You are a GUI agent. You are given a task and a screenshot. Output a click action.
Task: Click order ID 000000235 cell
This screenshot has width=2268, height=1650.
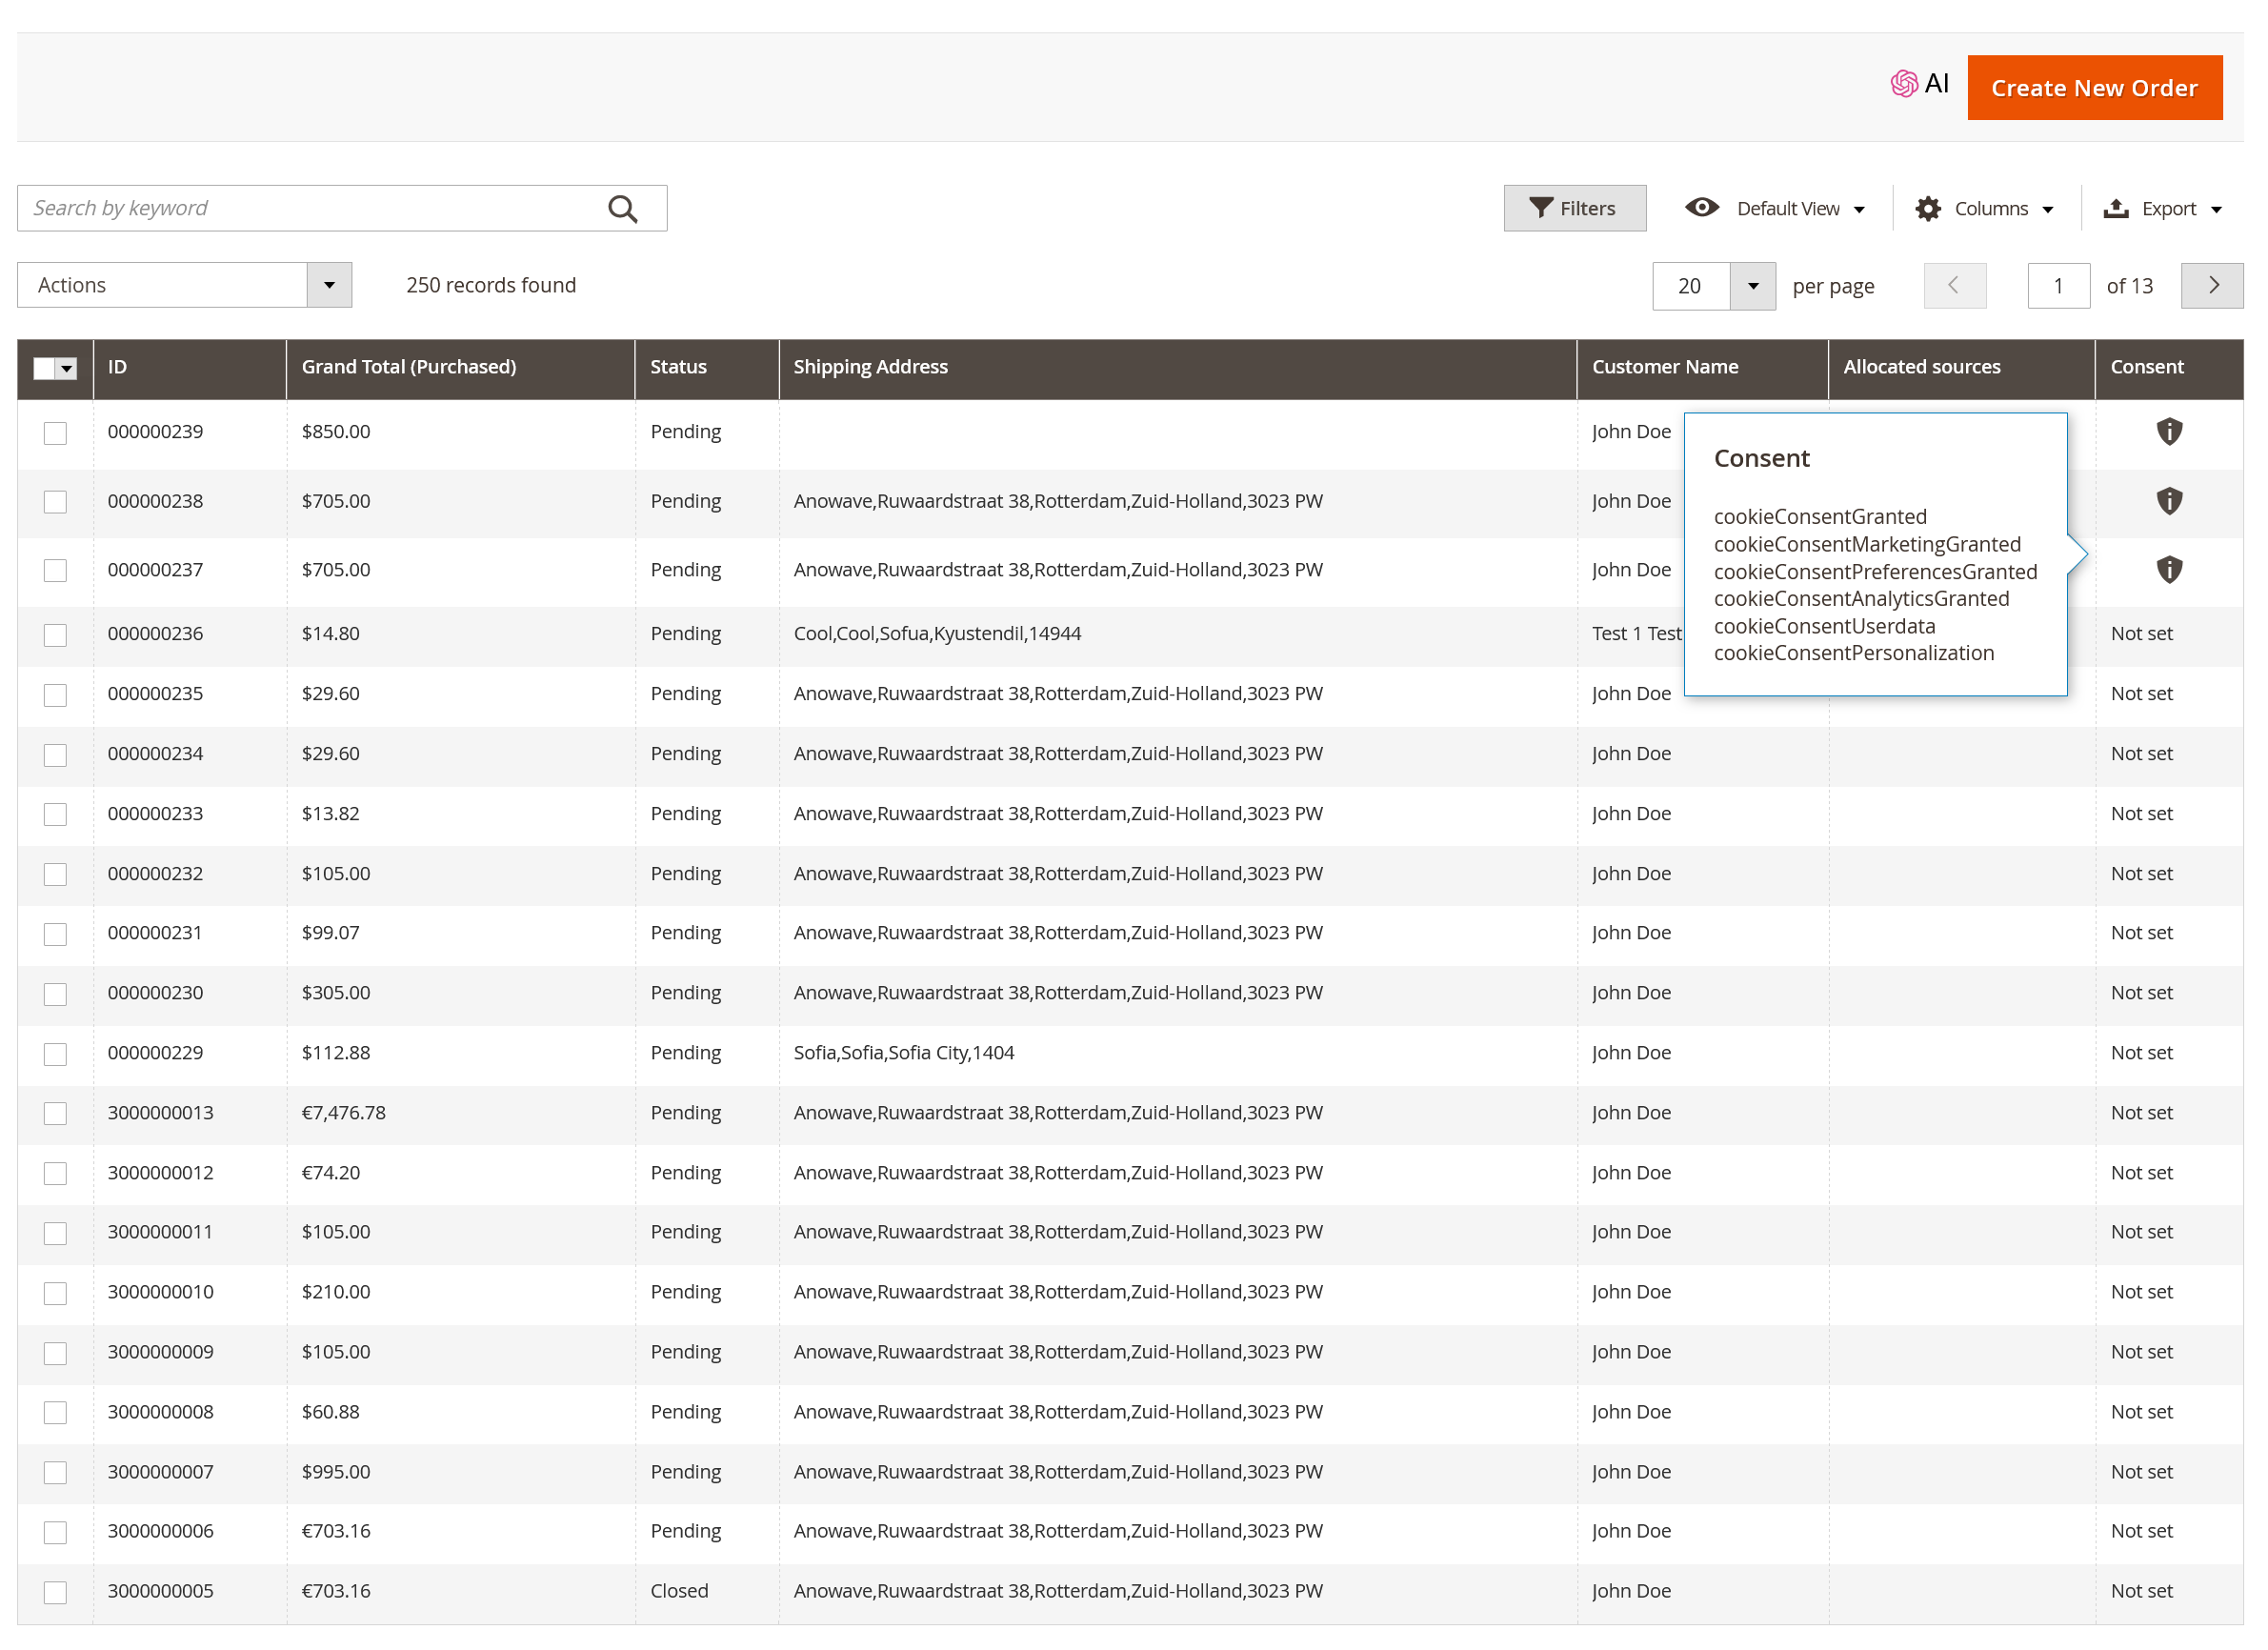click(156, 694)
